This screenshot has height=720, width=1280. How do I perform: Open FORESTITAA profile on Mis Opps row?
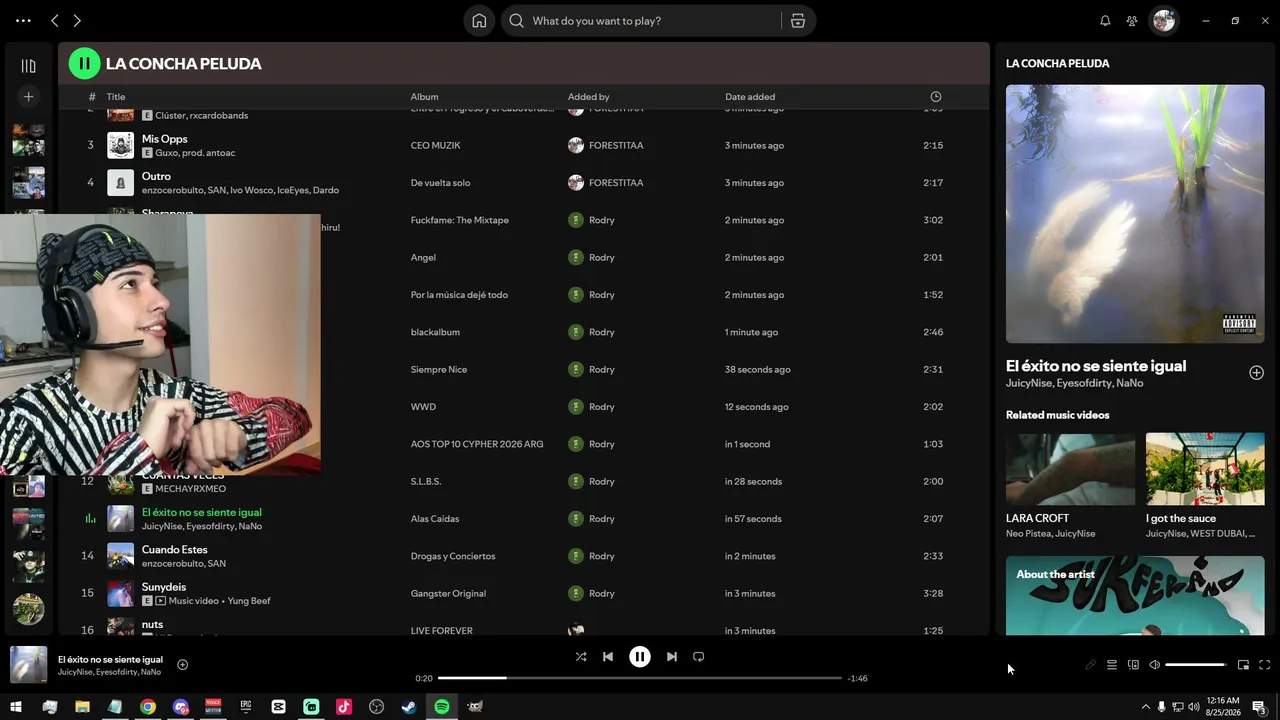[x=616, y=145]
